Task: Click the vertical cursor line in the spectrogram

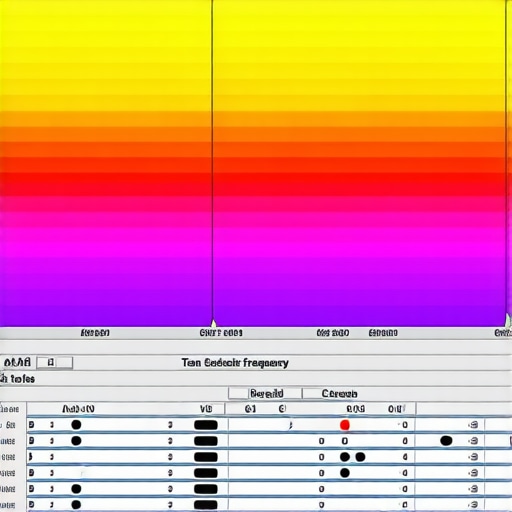Action: [212, 160]
